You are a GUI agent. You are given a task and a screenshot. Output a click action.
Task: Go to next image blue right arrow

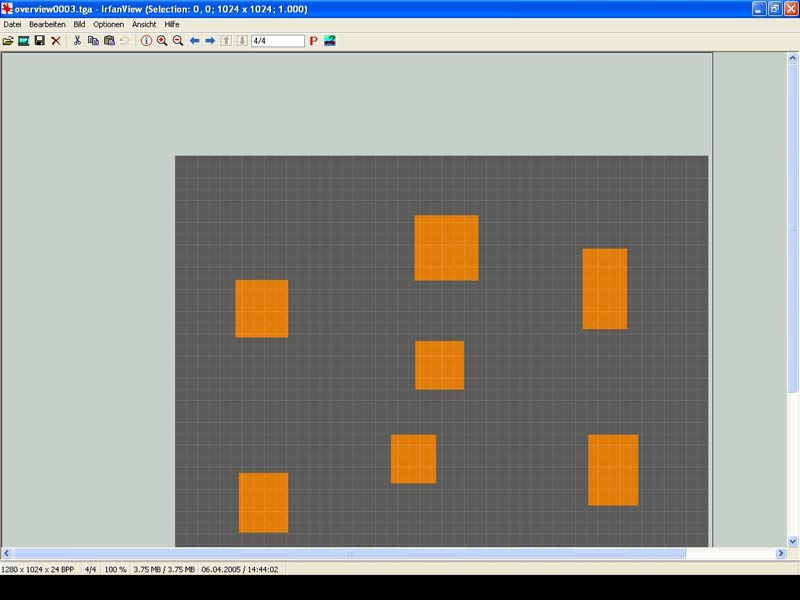click(210, 41)
